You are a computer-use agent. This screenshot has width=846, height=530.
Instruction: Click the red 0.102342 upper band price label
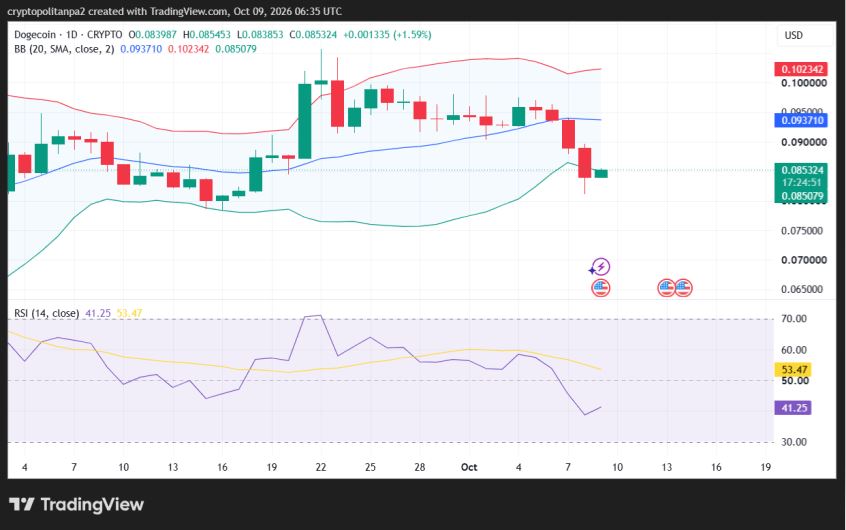tap(801, 69)
